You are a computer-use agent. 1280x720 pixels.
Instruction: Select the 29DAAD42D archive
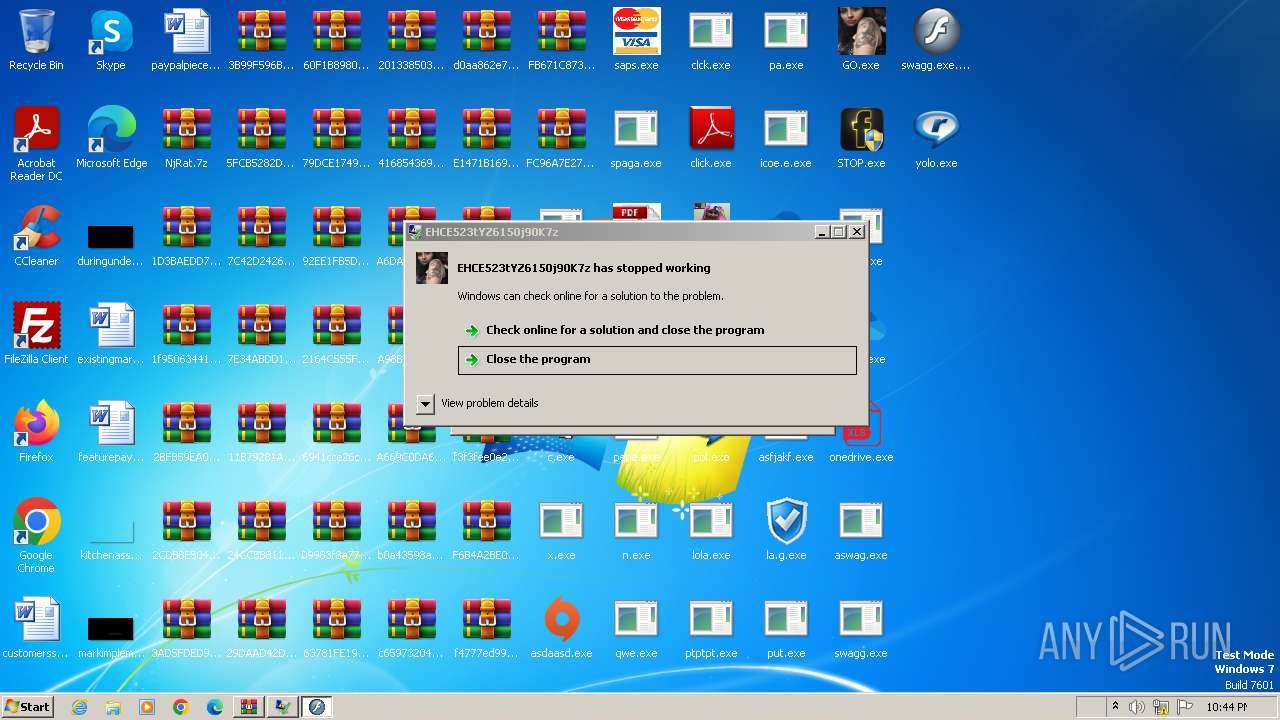pos(261,628)
